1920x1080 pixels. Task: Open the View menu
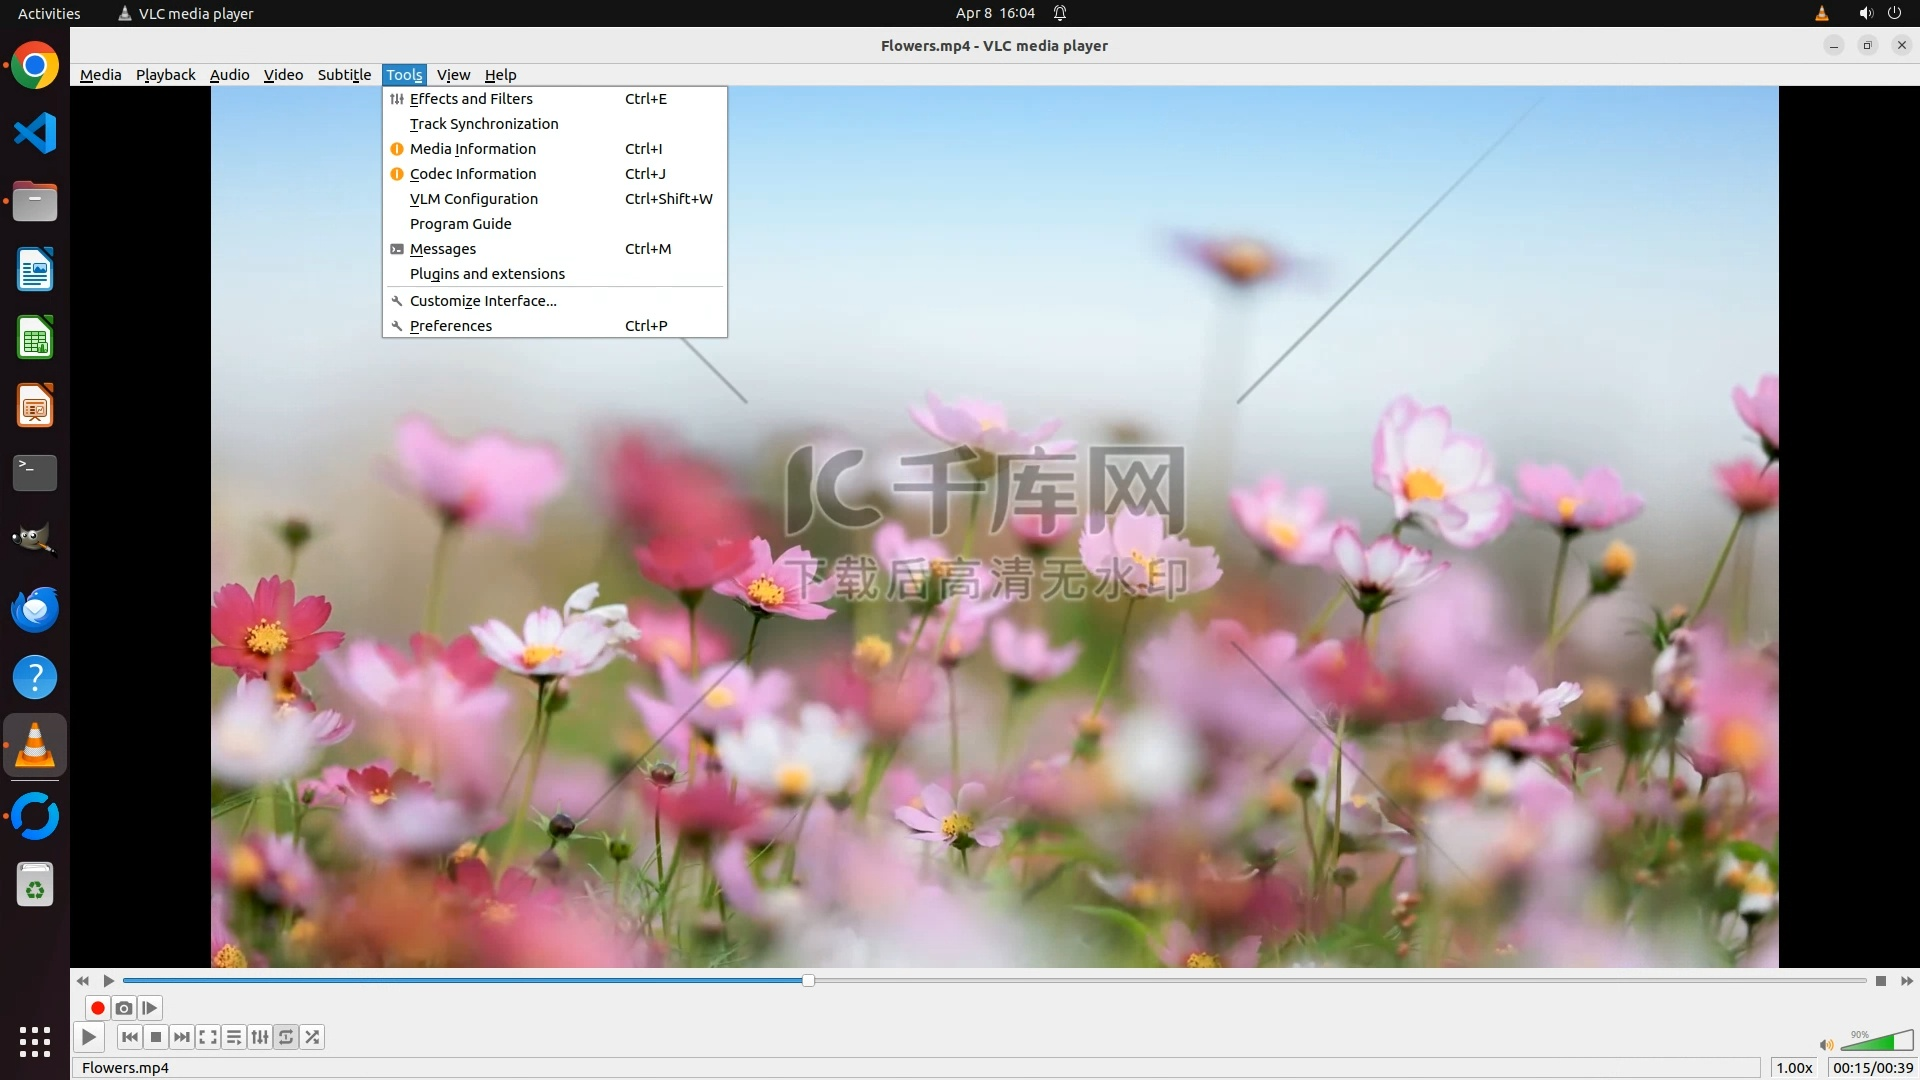pyautogui.click(x=453, y=75)
